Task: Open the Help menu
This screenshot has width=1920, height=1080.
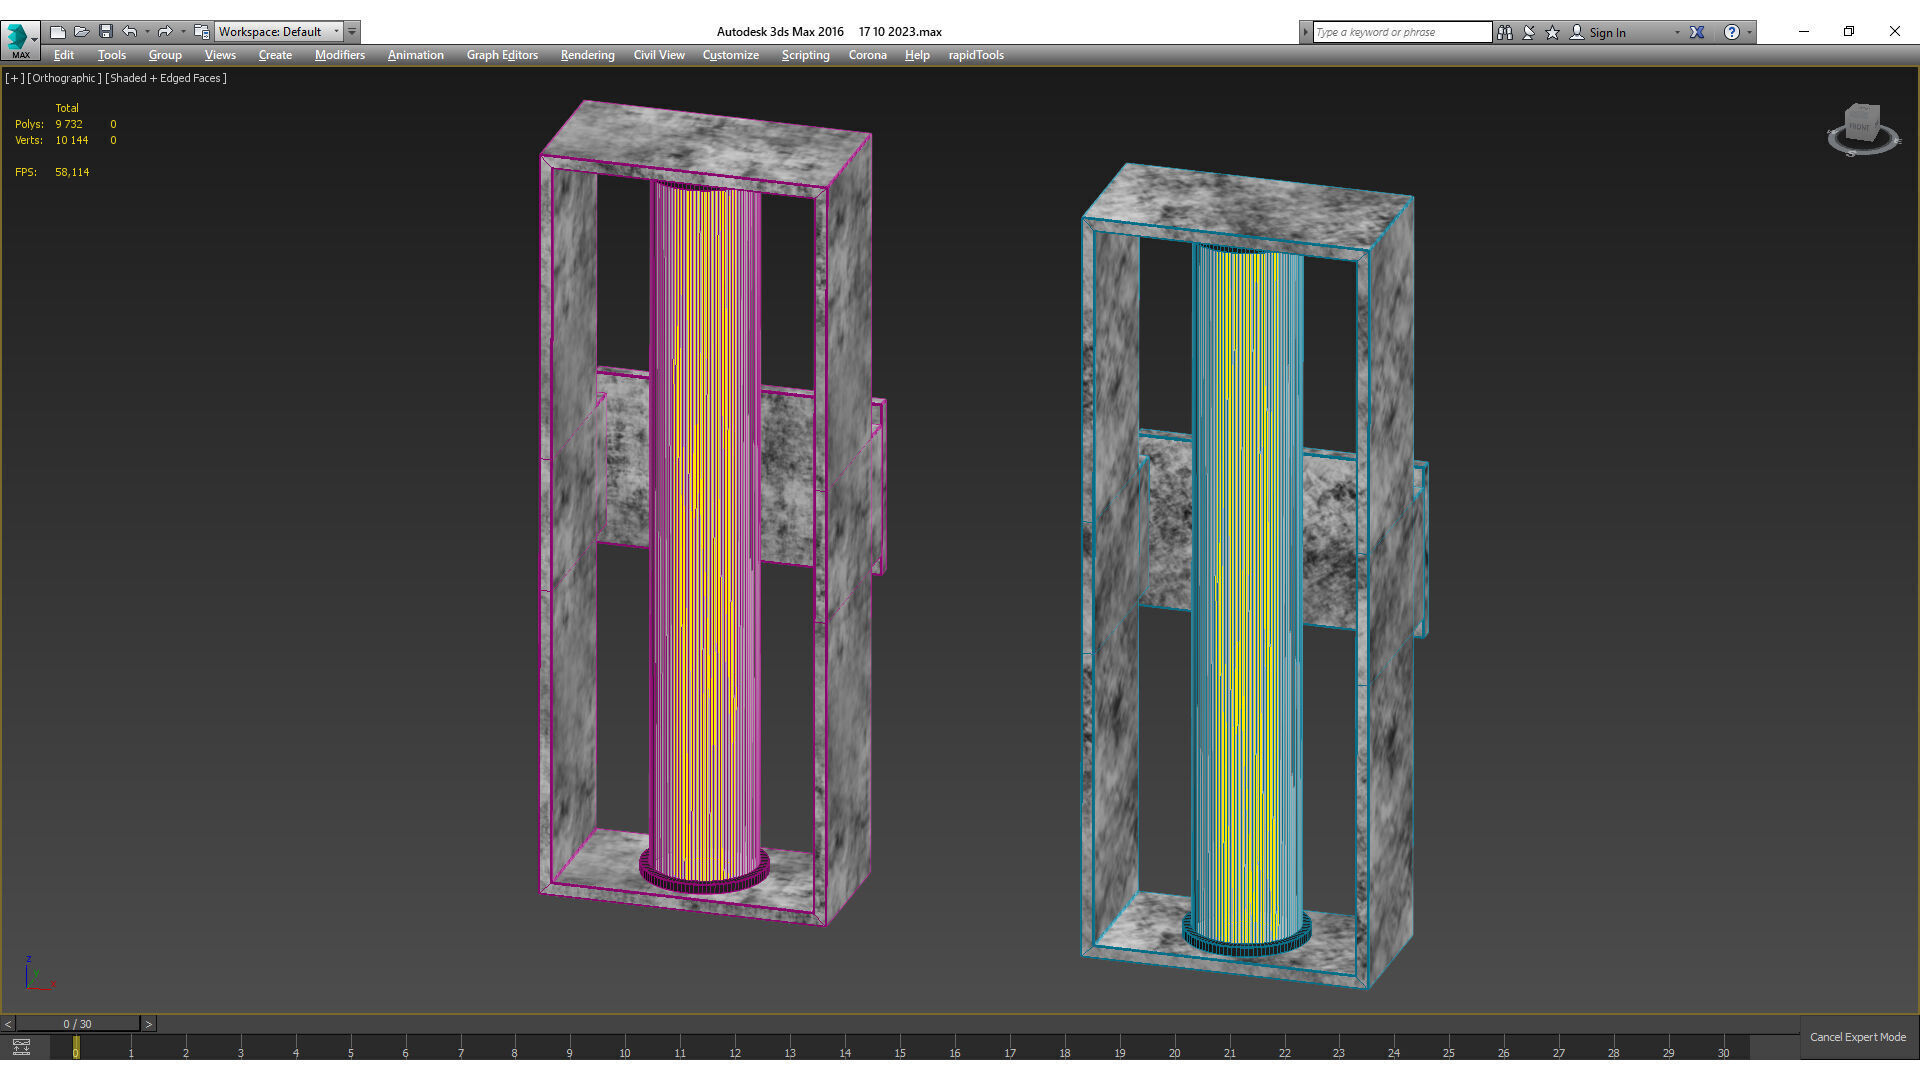Action: tap(917, 55)
